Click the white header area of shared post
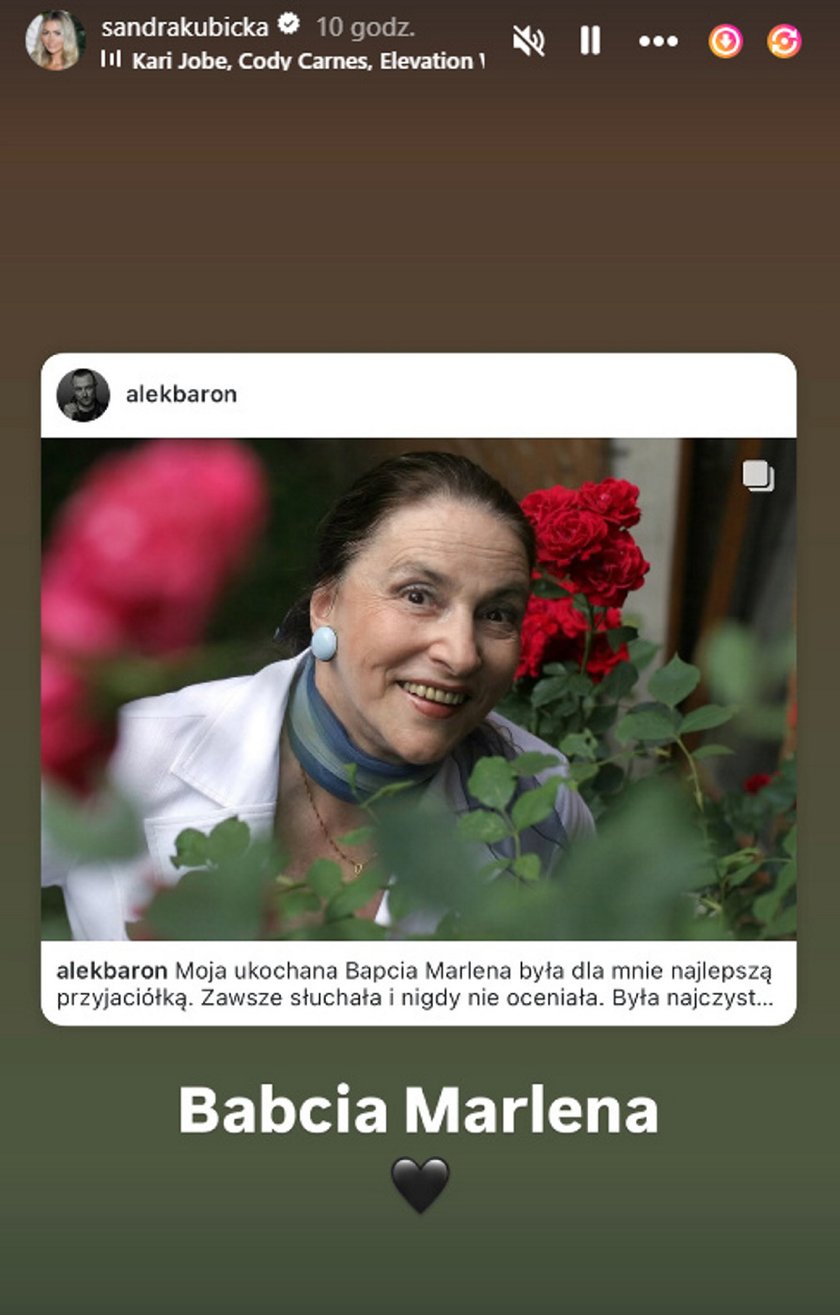This screenshot has height=1315, width=840. 419,395
